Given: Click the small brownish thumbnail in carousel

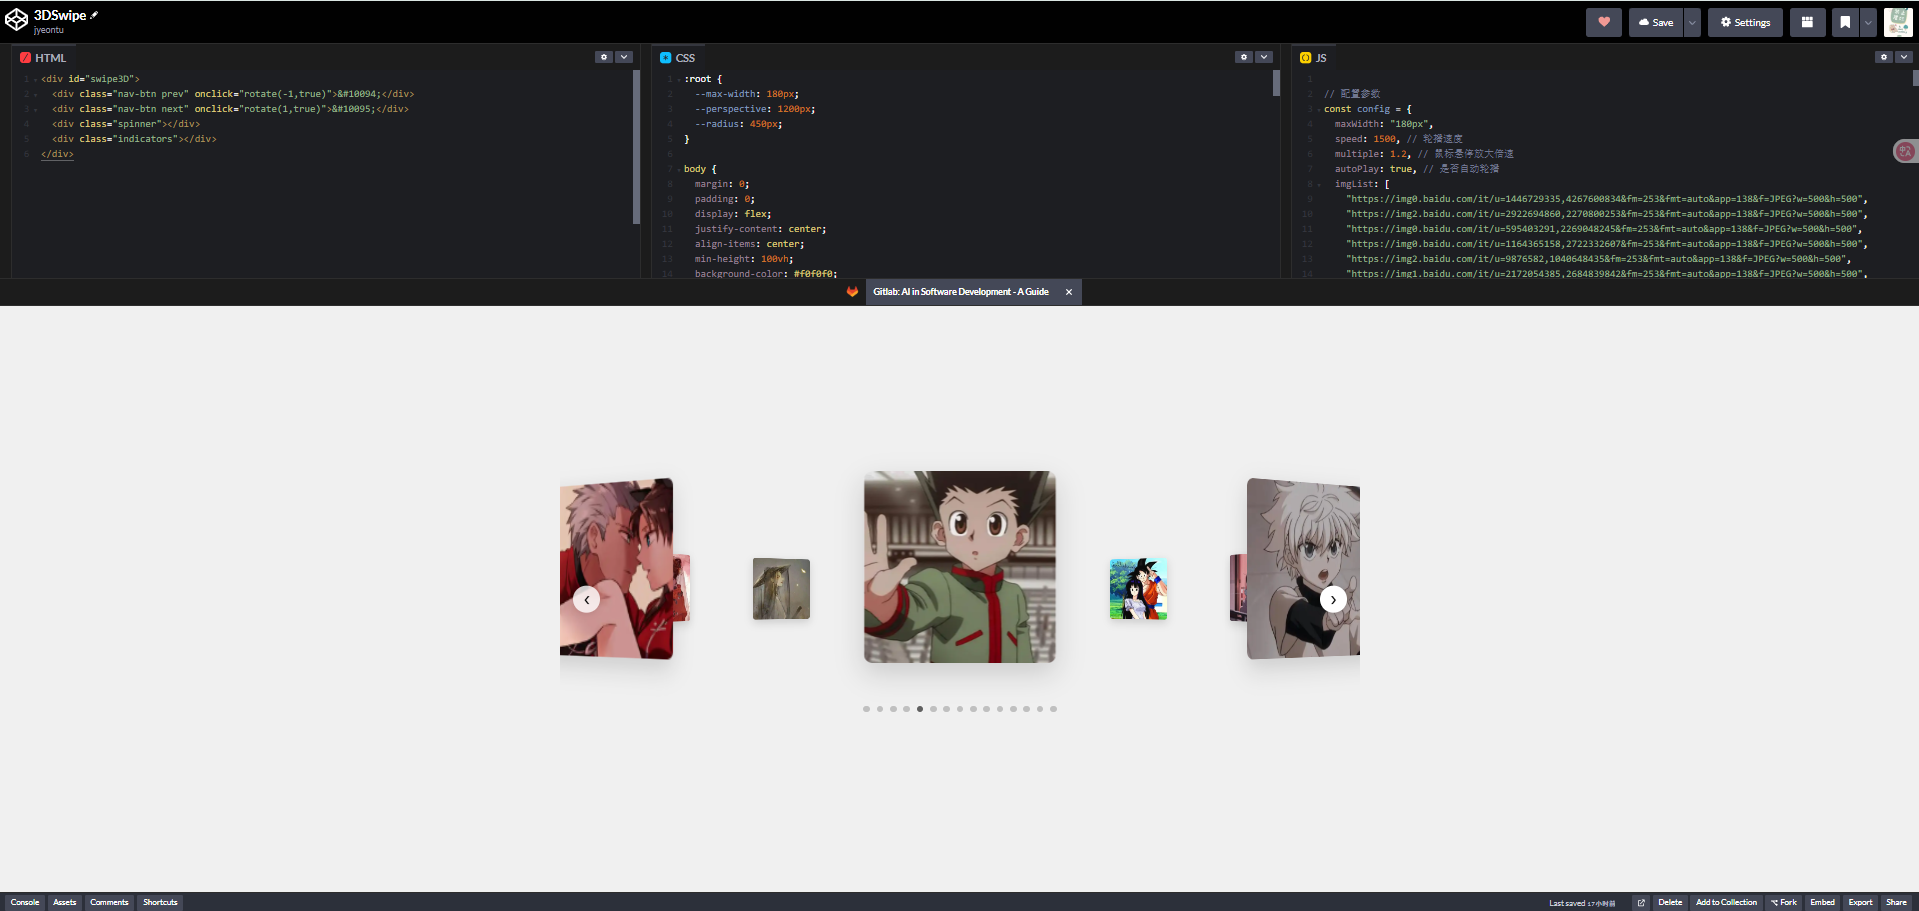Looking at the screenshot, I should tap(781, 589).
